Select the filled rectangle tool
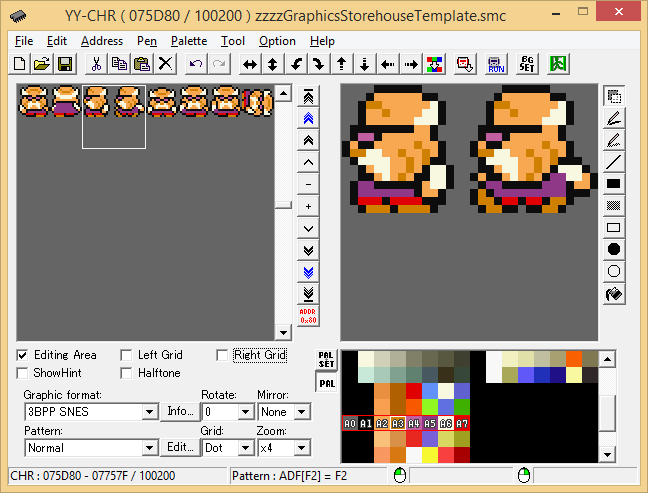 point(614,183)
